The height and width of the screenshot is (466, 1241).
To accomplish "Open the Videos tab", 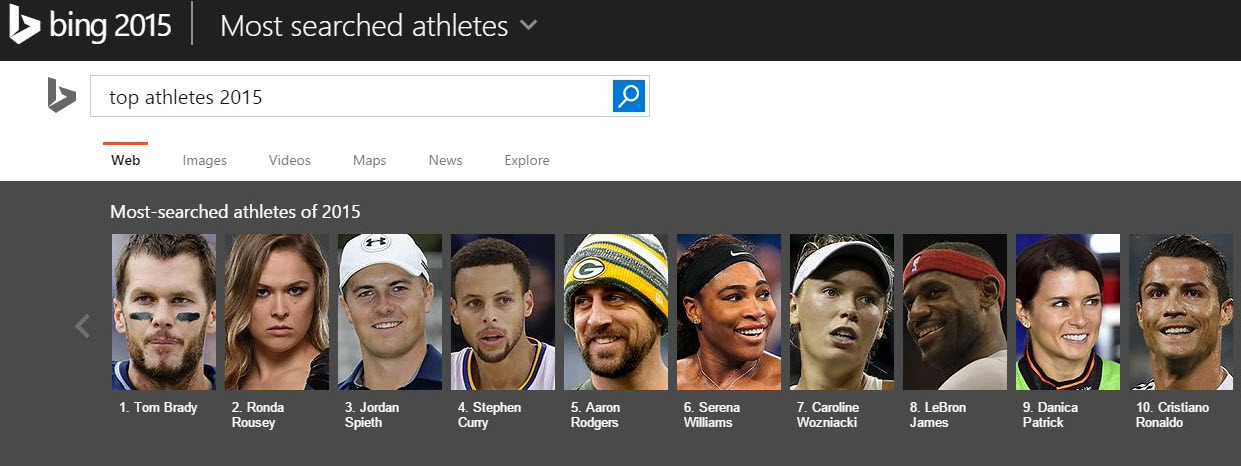I will pyautogui.click(x=290, y=160).
